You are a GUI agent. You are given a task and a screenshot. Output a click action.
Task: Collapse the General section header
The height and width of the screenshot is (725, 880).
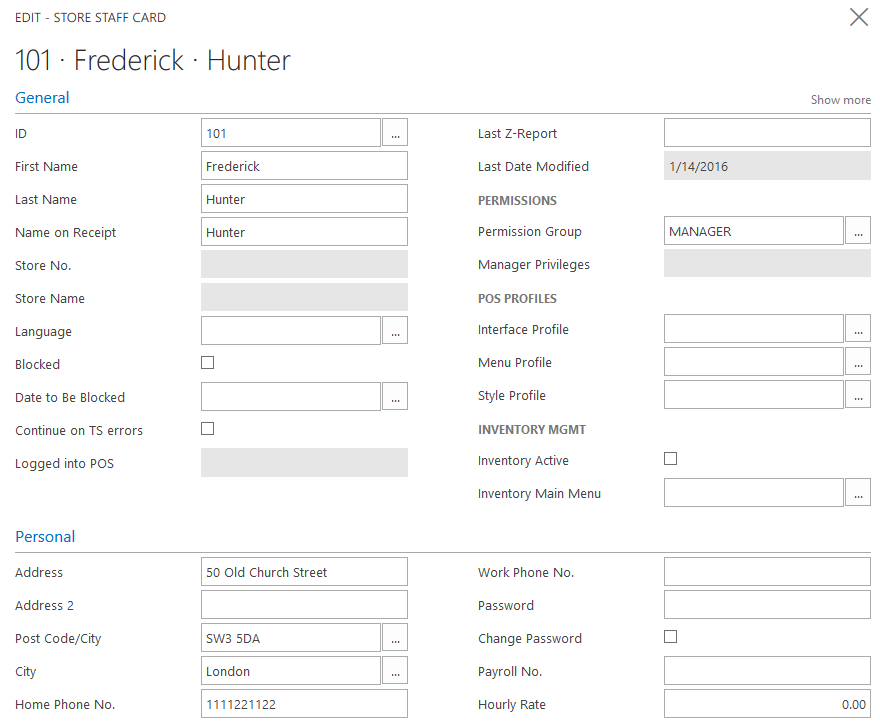click(42, 98)
